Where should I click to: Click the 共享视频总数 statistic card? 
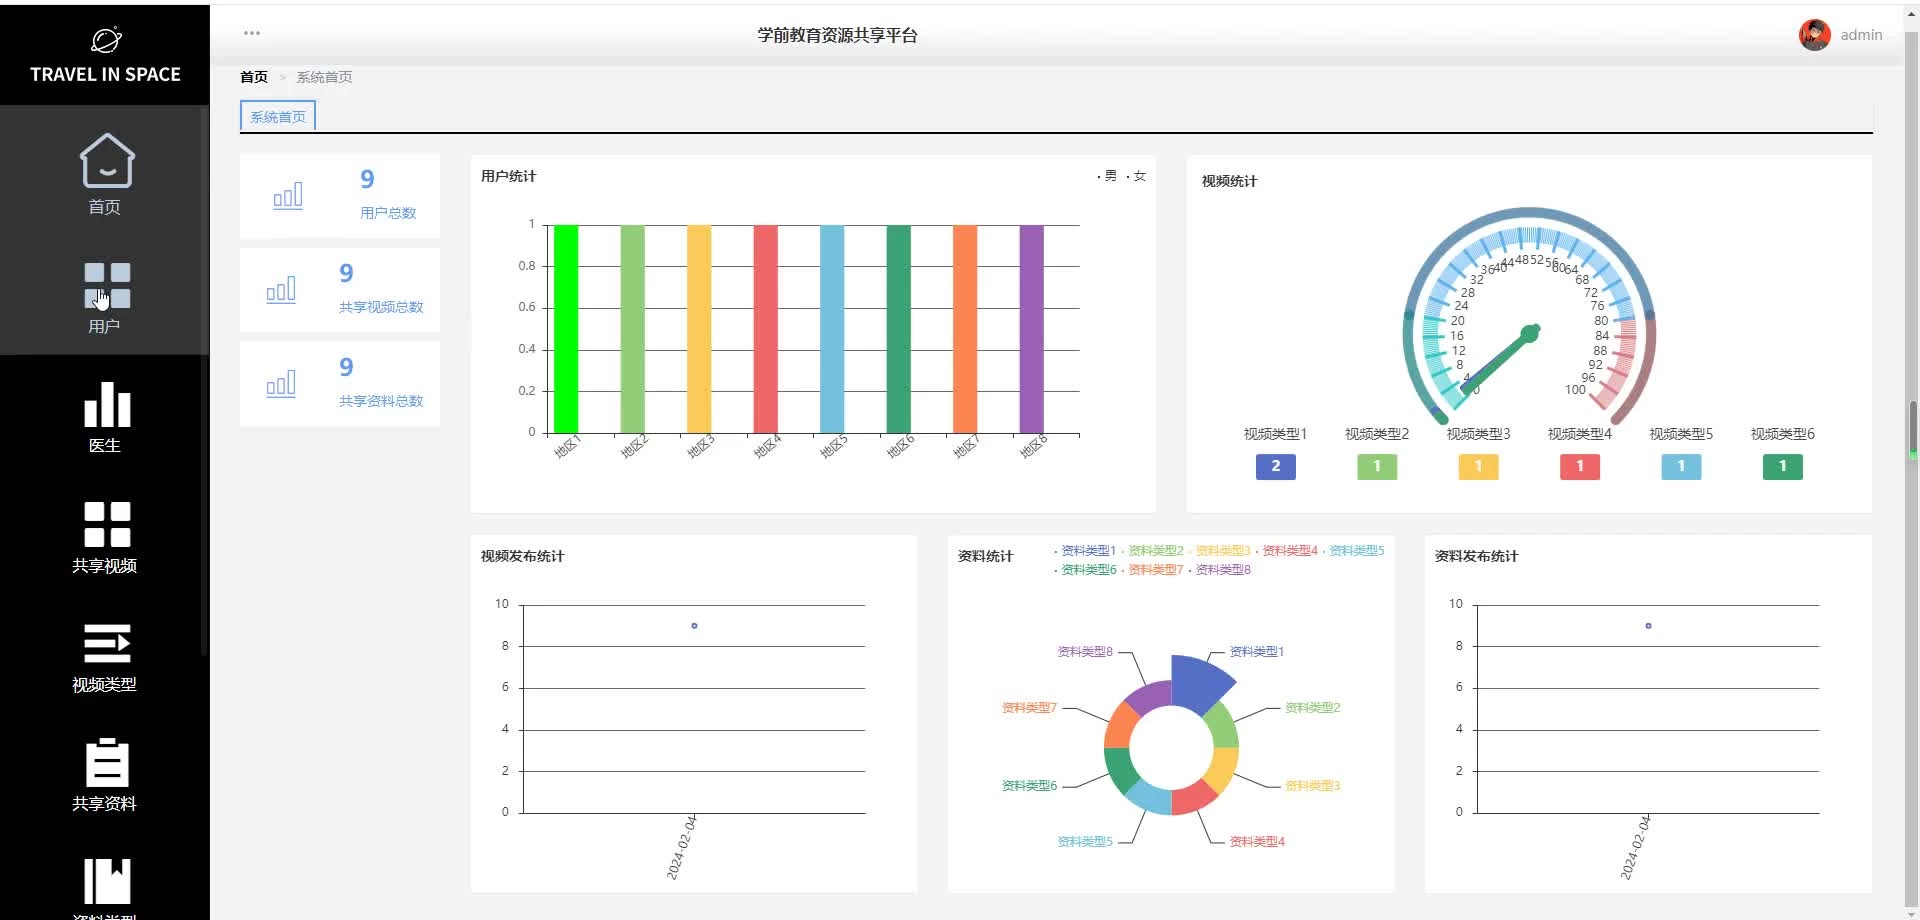tap(340, 290)
